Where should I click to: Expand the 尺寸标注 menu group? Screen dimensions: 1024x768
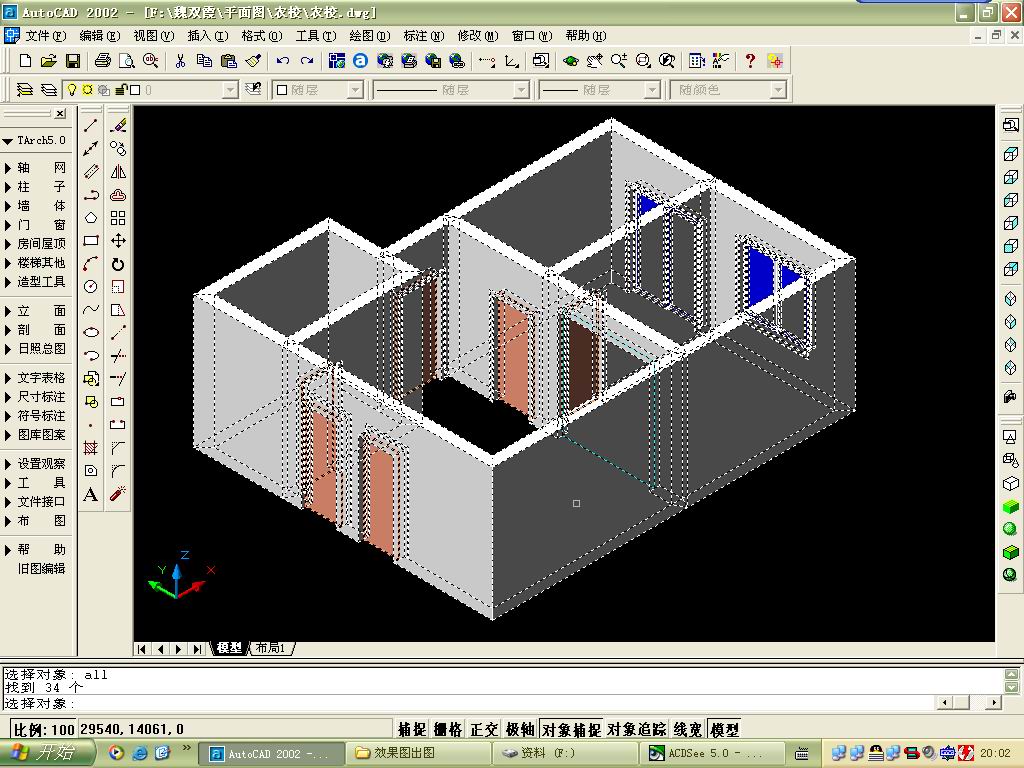coord(36,396)
